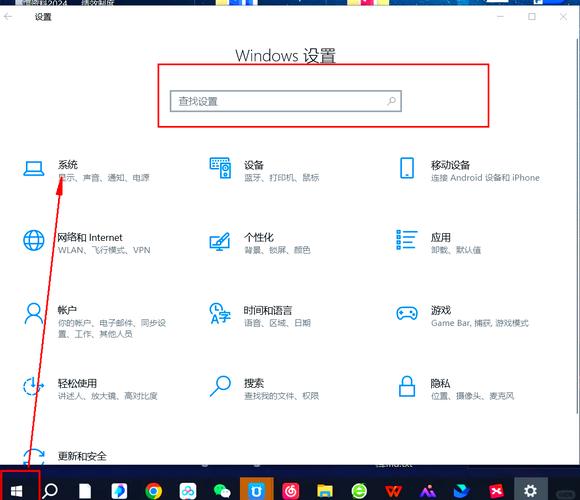This screenshot has height=500, width=580.
Task: Open 搜索 settings magnifier icon
Action: pos(220,386)
